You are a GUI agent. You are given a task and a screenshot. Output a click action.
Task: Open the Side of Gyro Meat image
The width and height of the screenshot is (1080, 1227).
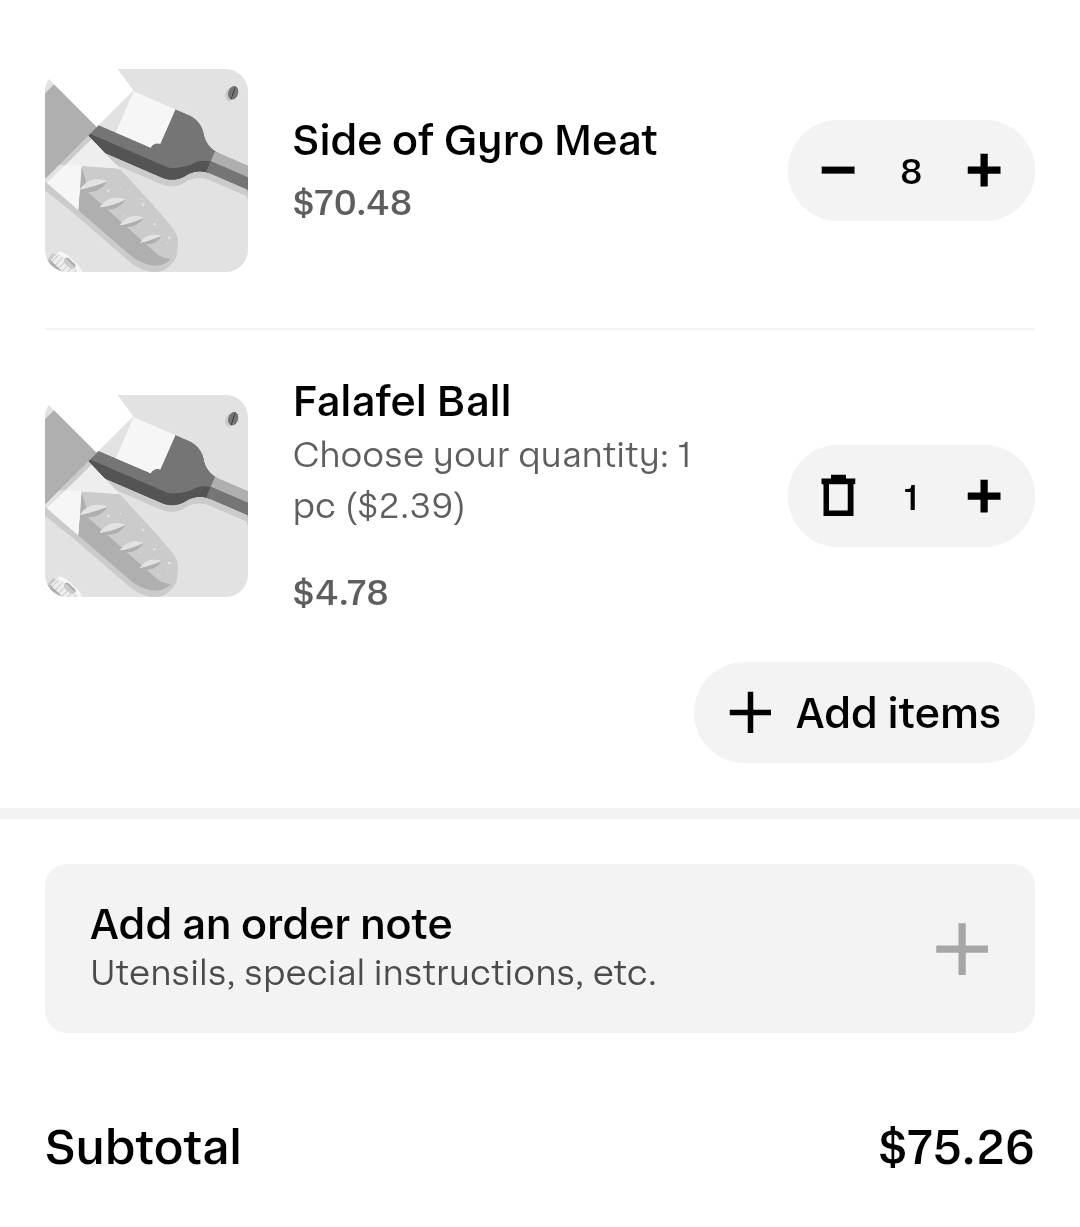coord(146,170)
